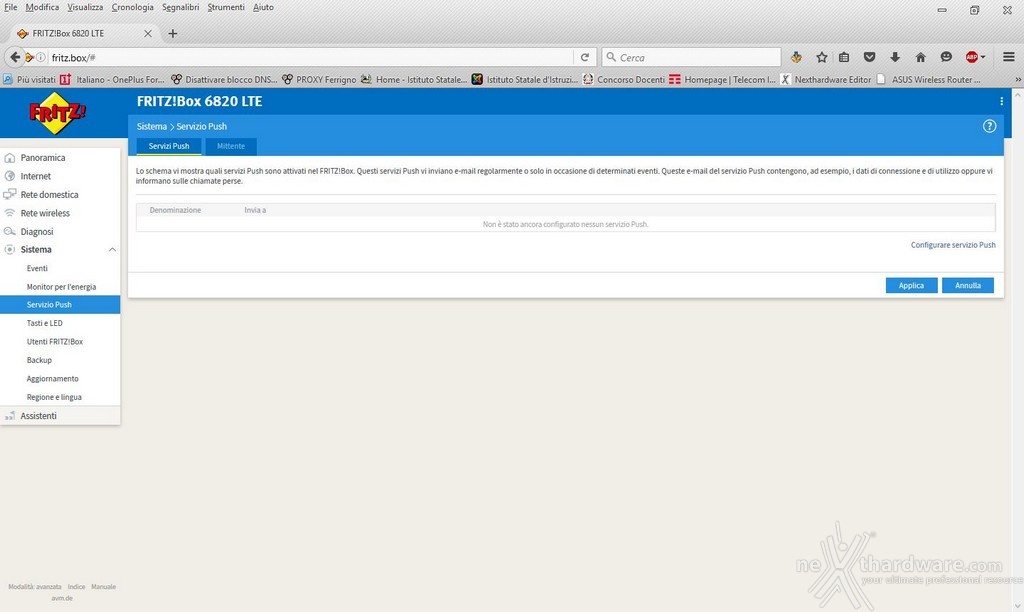Open a new browser tab with plus
The width and height of the screenshot is (1024, 612).
(x=172, y=33)
